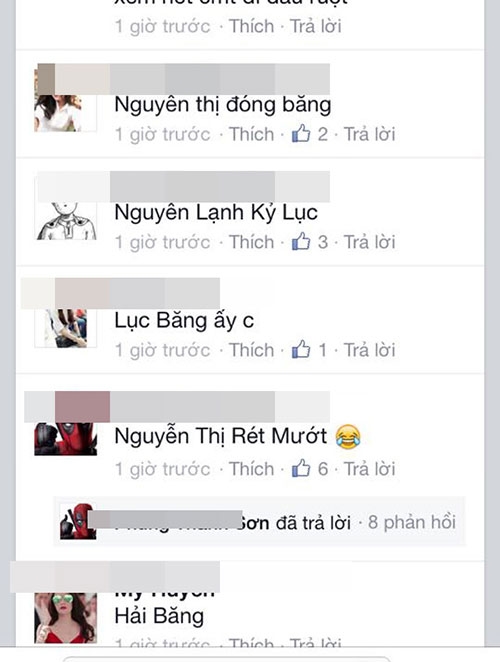
Task: Click 'Trả lời' on the topmost partial comment
Action: (x=315, y=26)
